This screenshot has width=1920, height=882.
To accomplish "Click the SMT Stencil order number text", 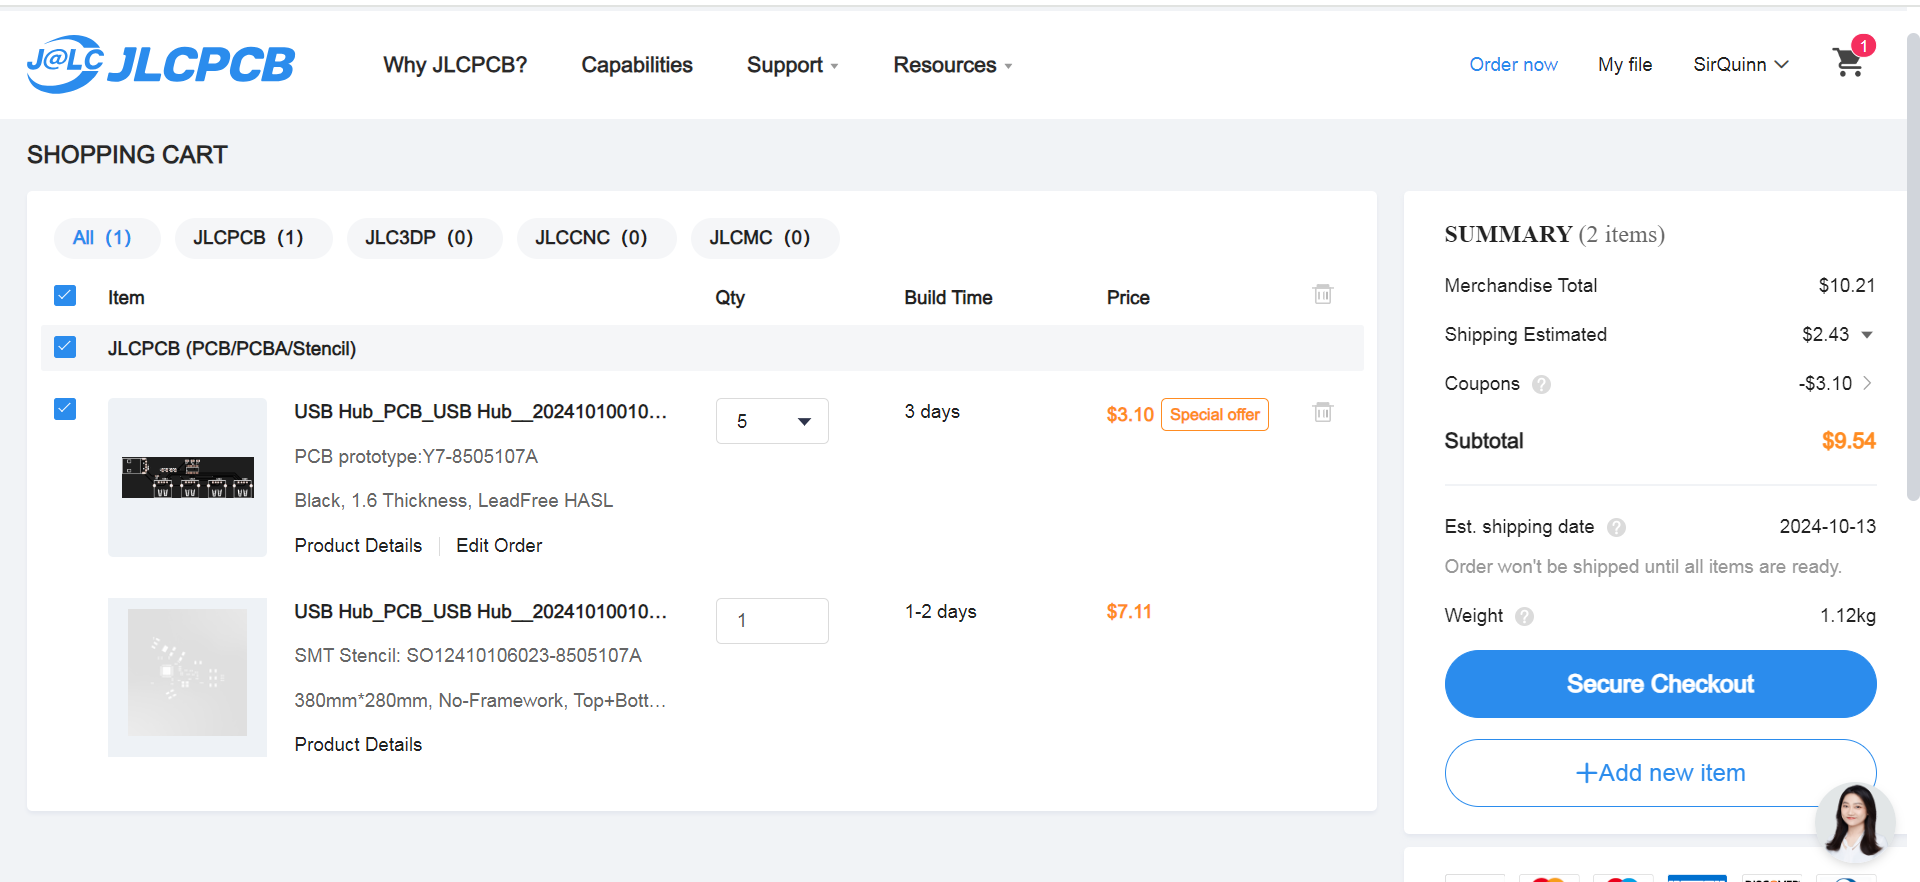I will pos(468,656).
